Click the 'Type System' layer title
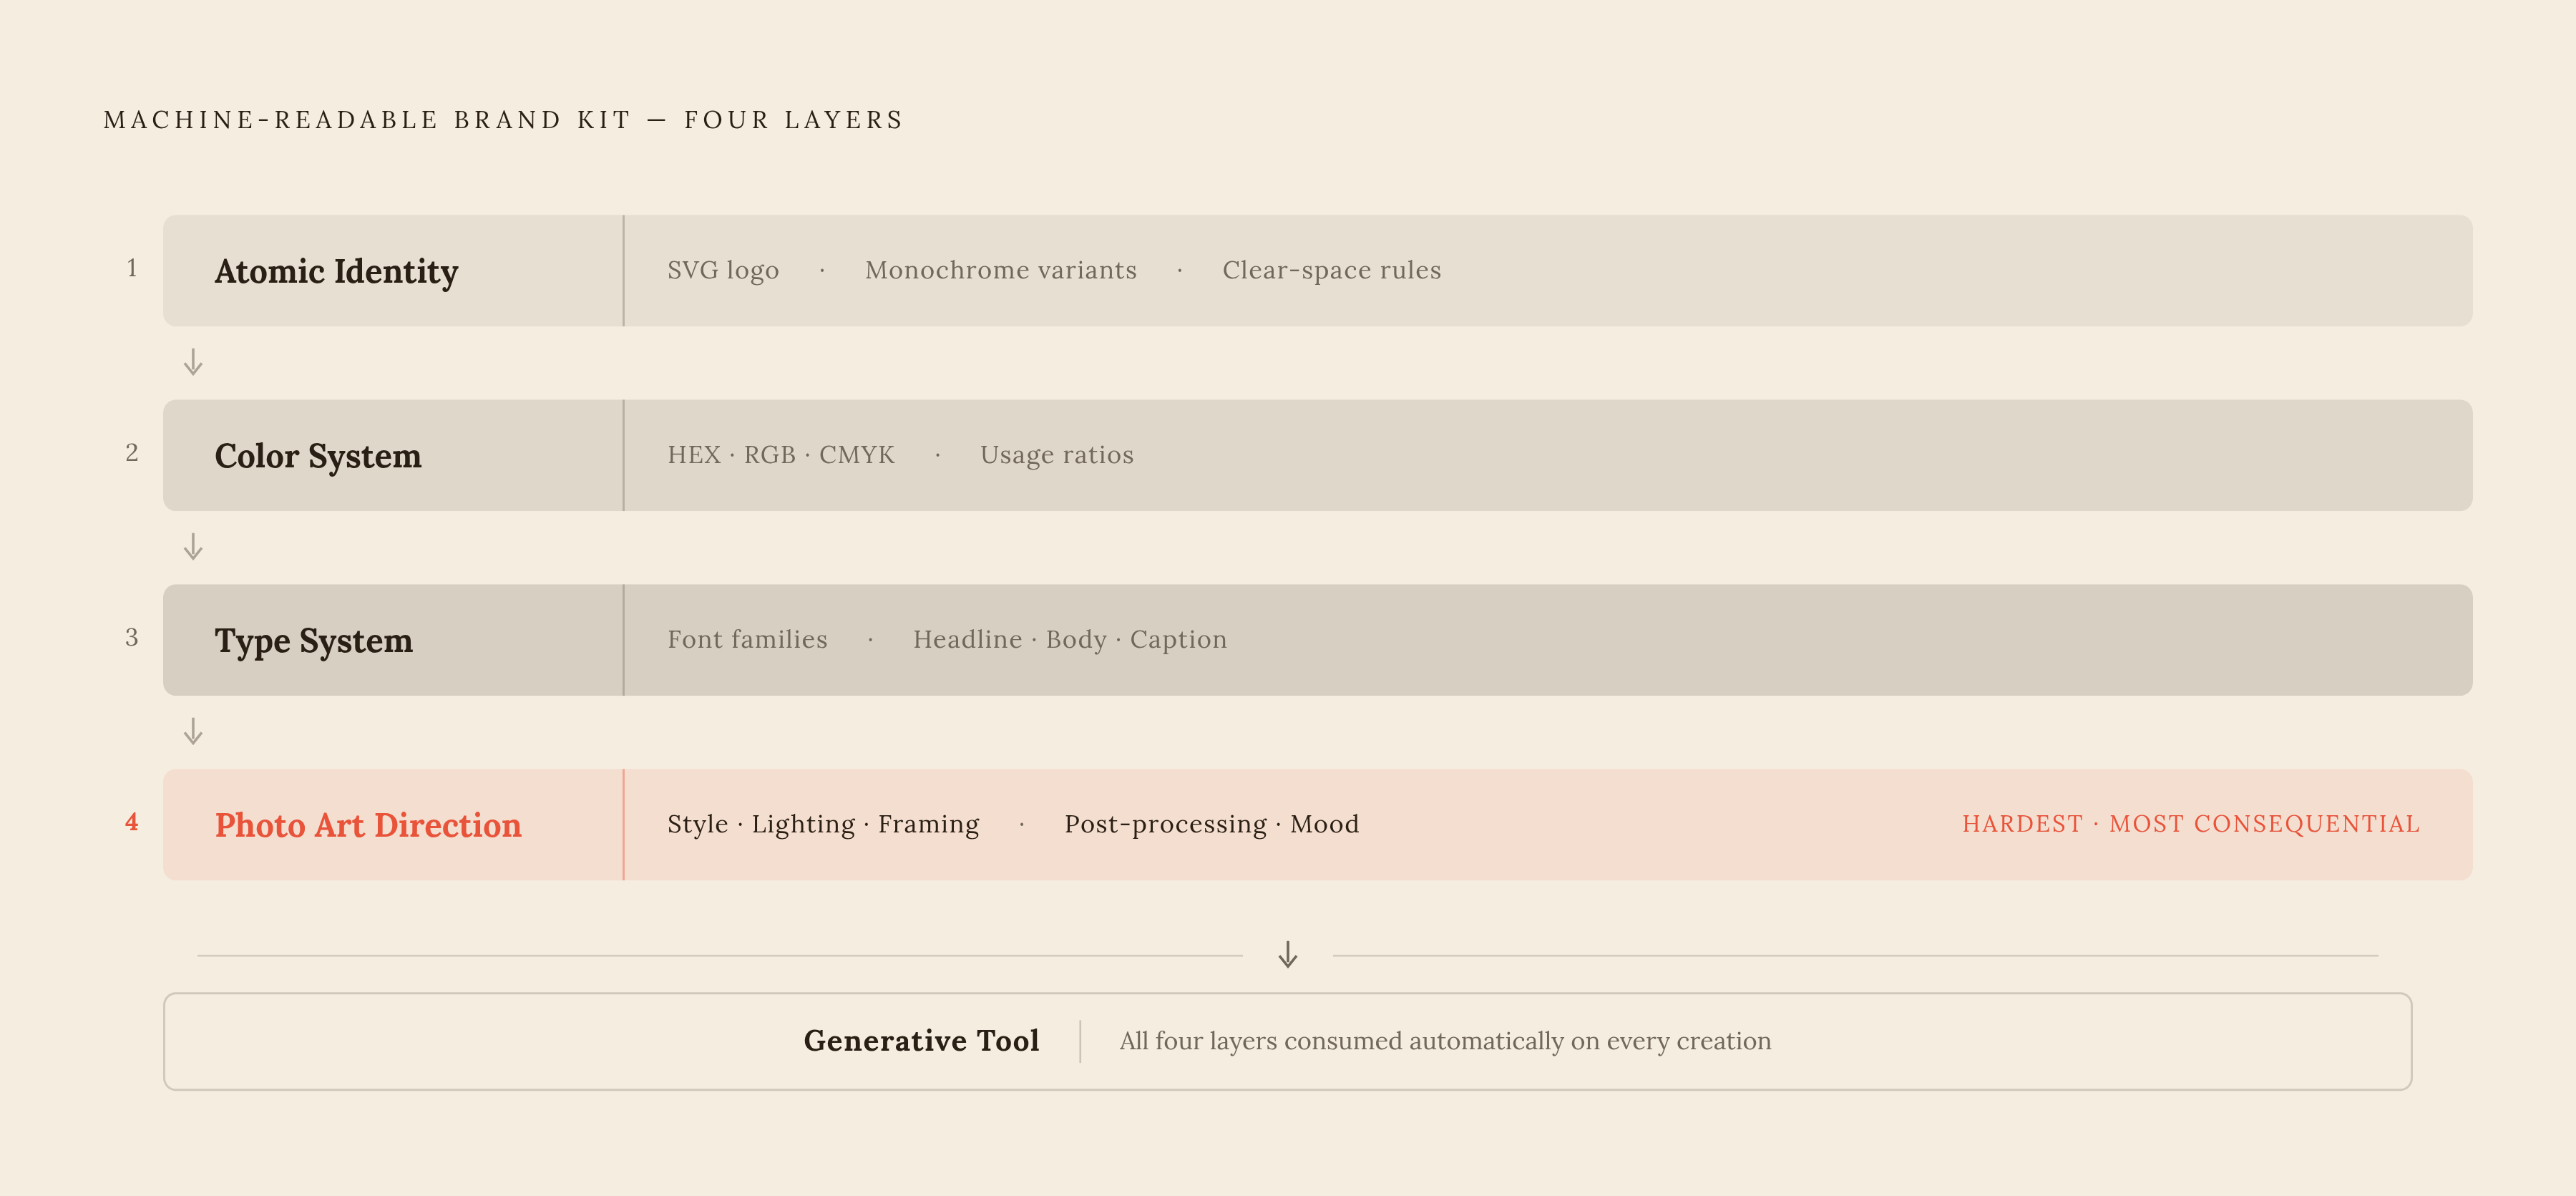 [x=313, y=641]
